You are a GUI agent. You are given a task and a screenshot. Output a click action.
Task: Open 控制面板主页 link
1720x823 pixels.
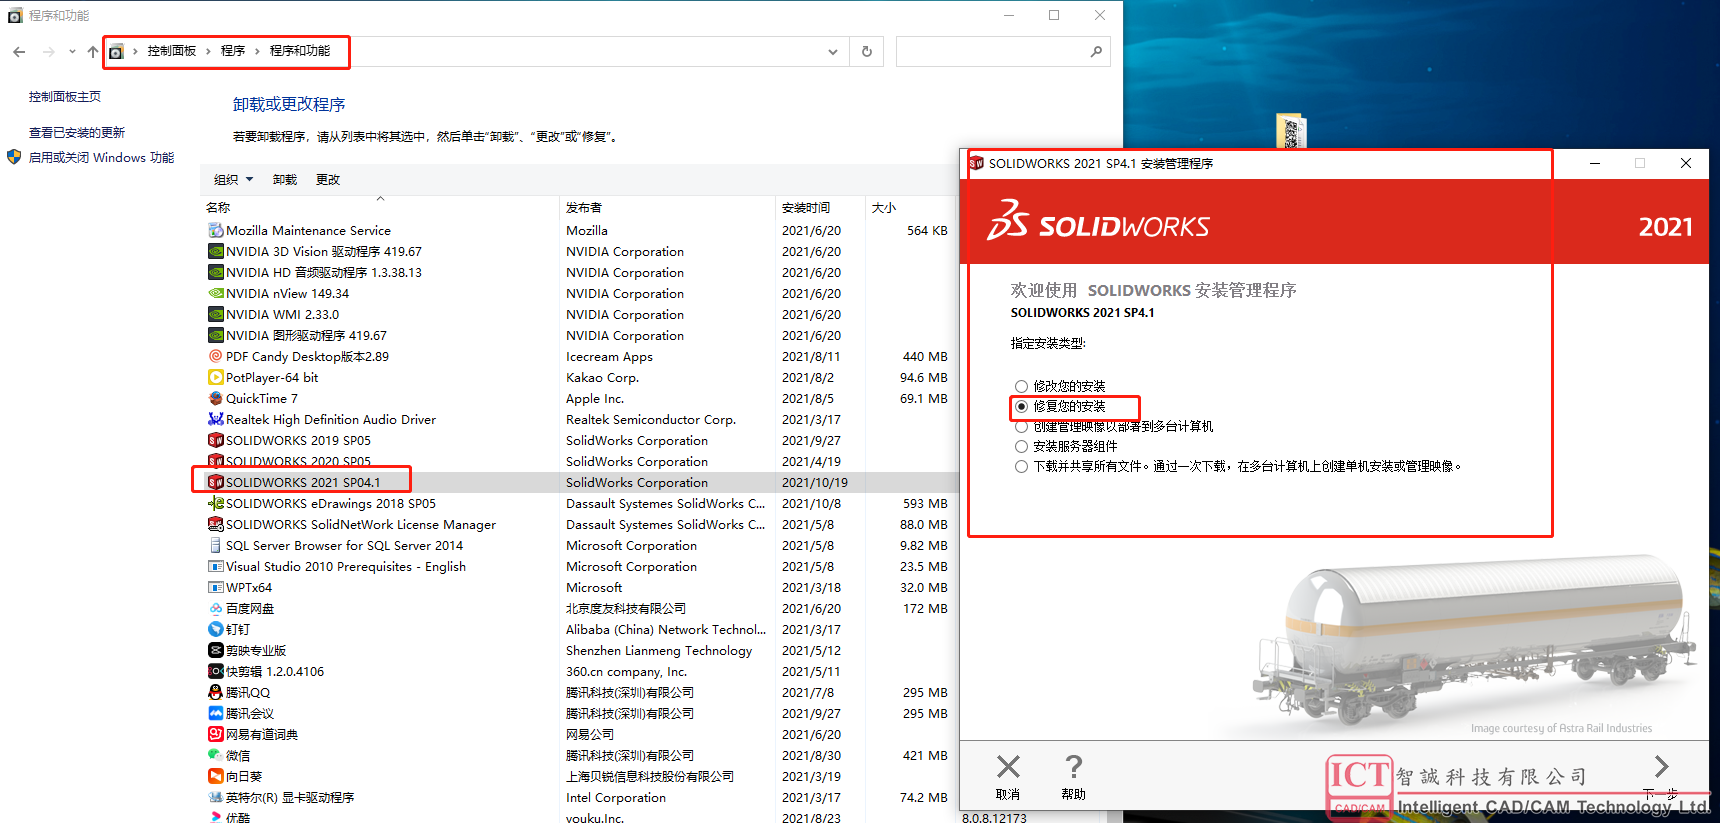pos(65,97)
